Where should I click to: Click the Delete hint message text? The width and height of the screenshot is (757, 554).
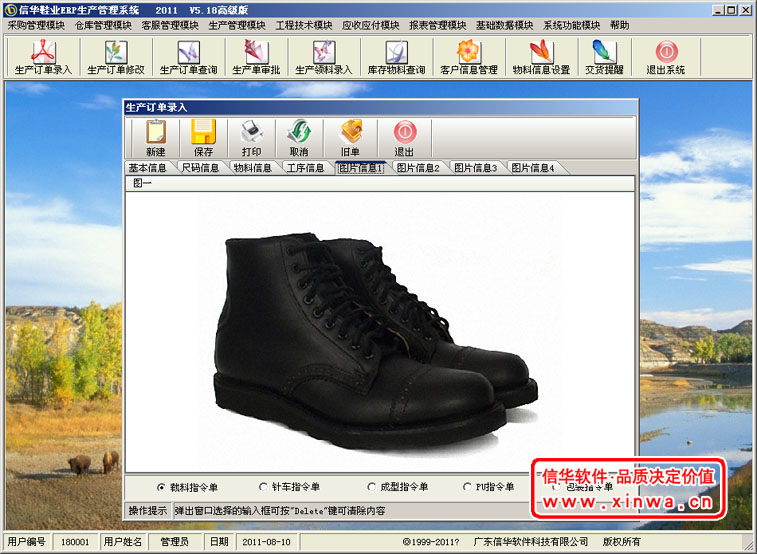tap(280, 511)
